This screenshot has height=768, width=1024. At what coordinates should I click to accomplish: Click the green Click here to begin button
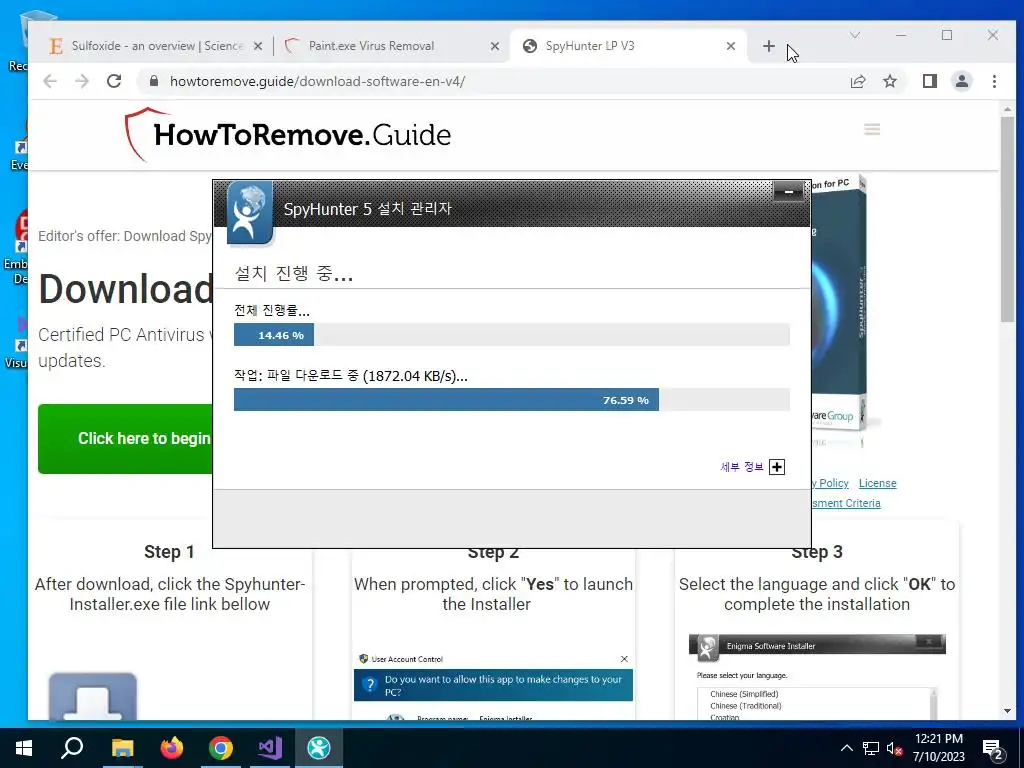(125, 439)
